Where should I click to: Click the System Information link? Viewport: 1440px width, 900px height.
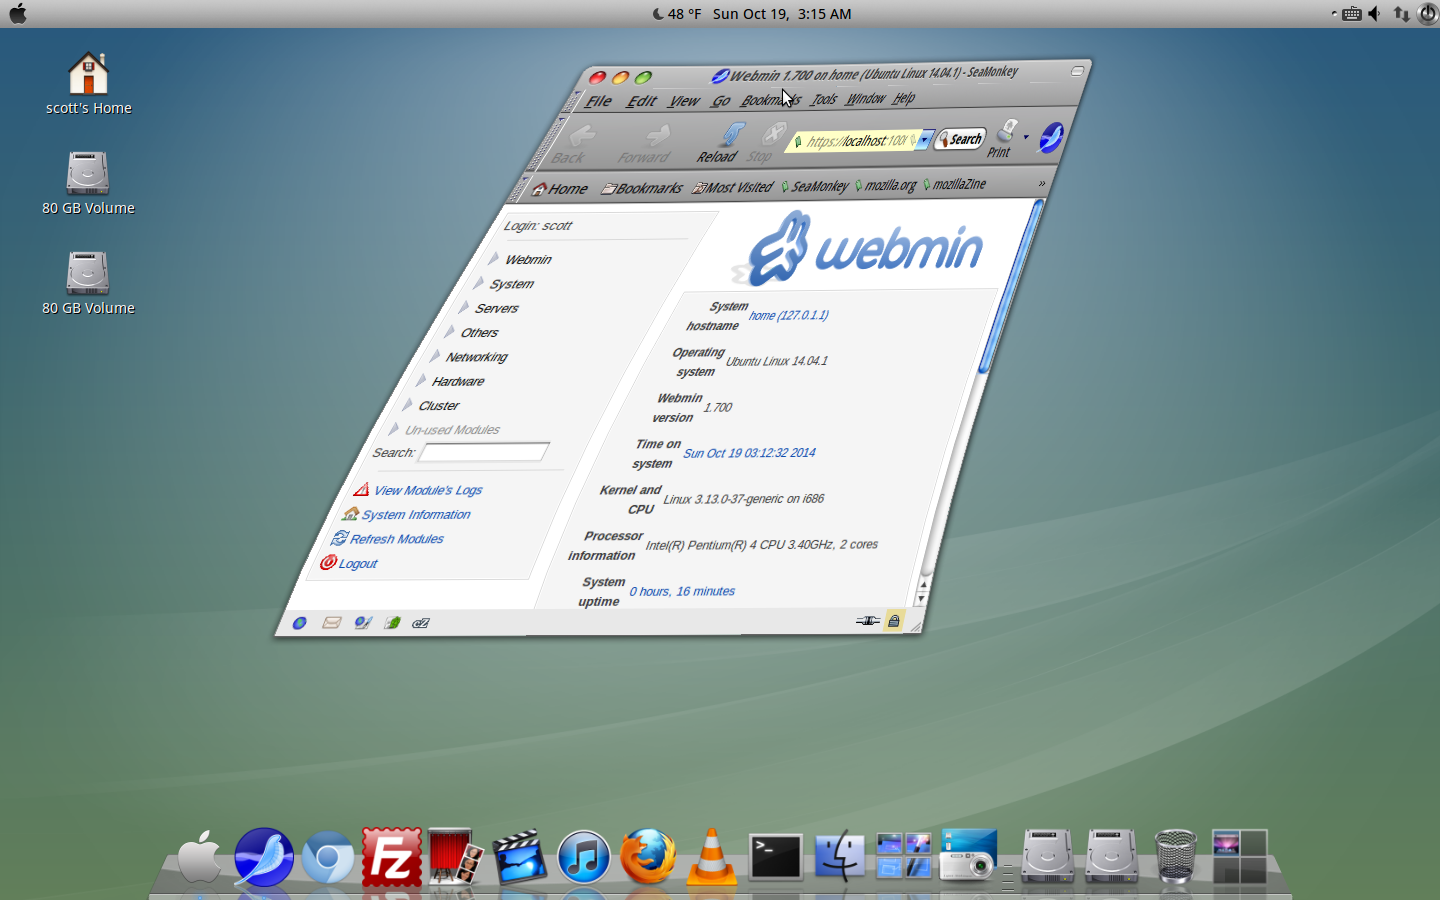point(416,514)
